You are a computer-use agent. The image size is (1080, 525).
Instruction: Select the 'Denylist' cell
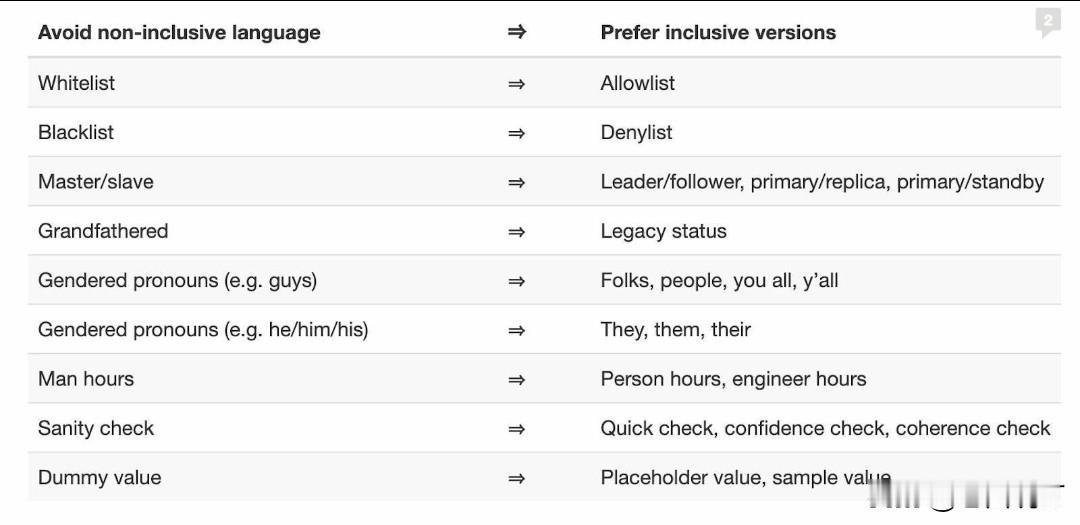coord(636,132)
